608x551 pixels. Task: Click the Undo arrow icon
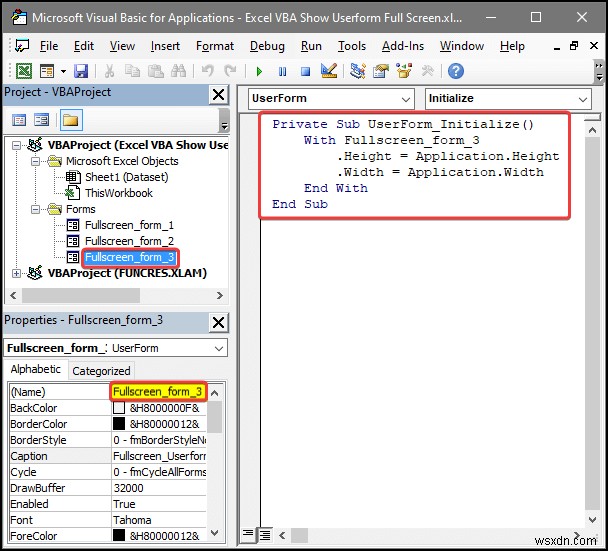coord(208,71)
